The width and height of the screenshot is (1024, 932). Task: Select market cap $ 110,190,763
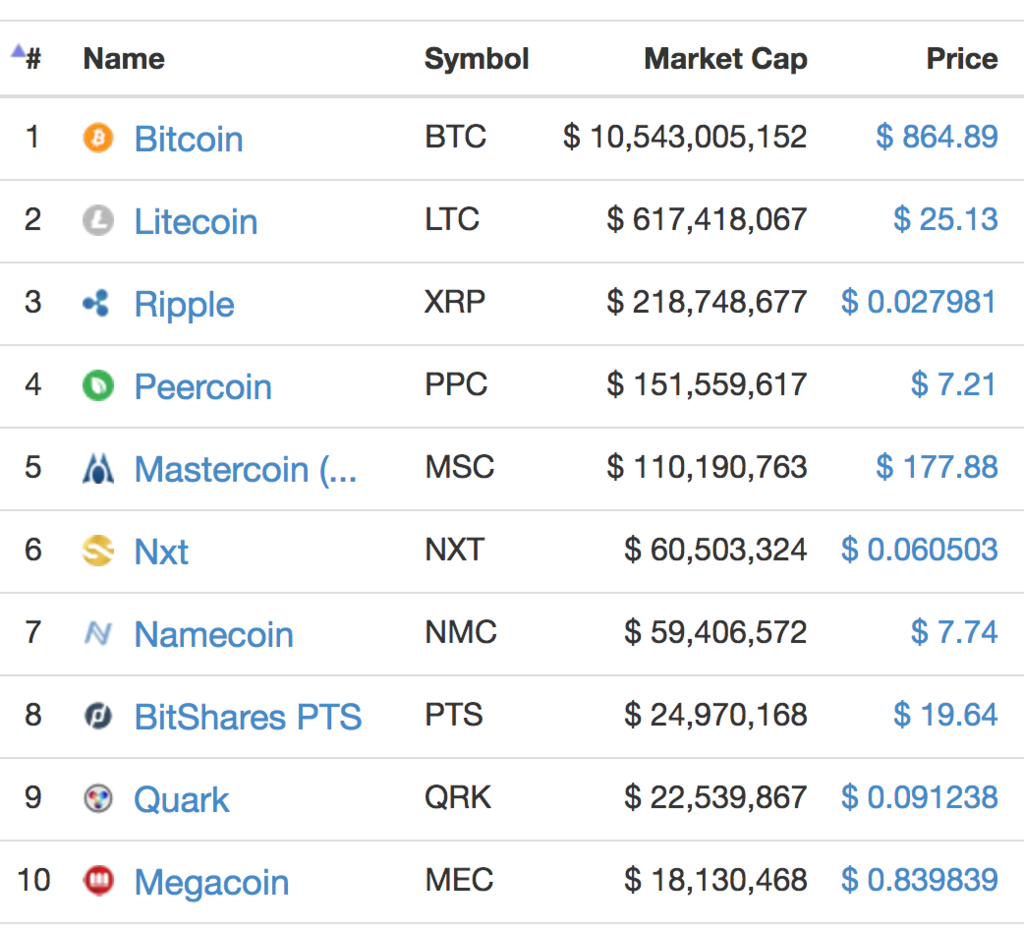click(x=707, y=468)
